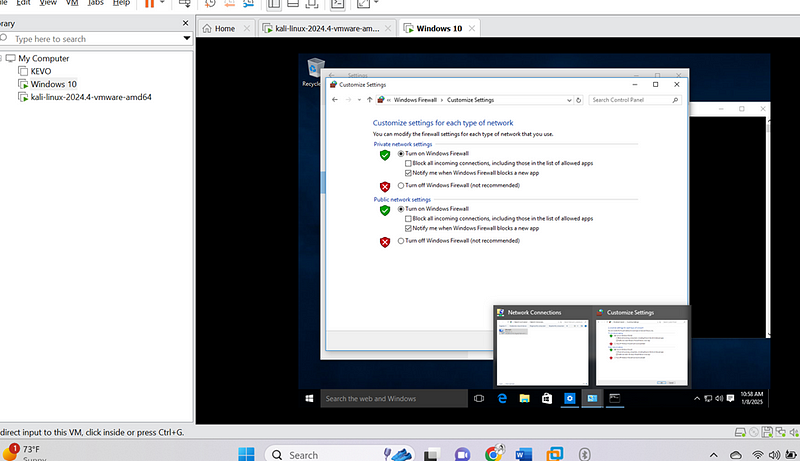
Task: Switch to Command Prompt in guest taskbar
Action: coord(614,398)
